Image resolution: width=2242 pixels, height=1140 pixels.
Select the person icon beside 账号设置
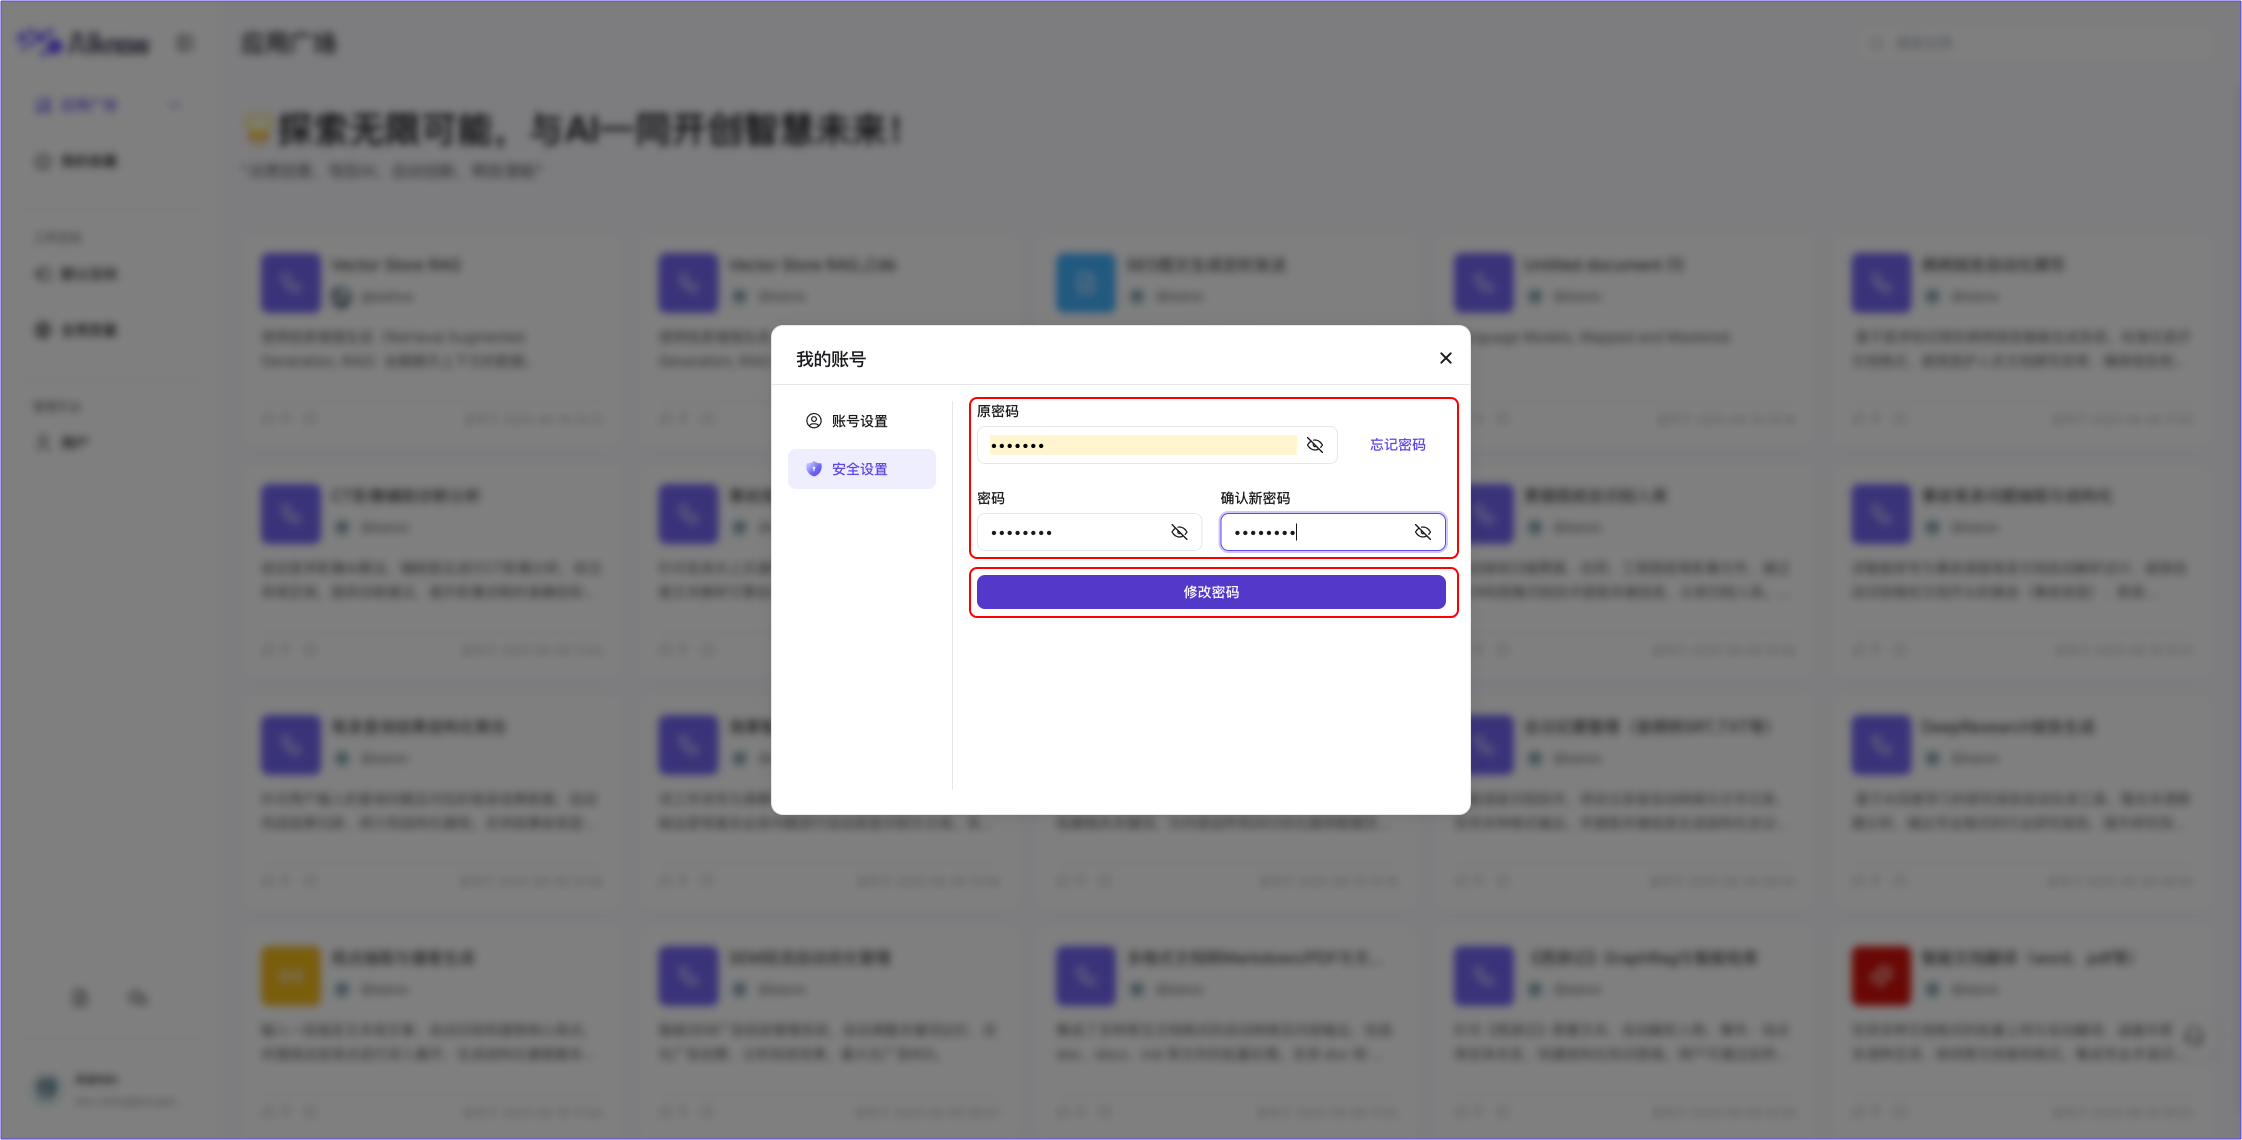click(812, 421)
